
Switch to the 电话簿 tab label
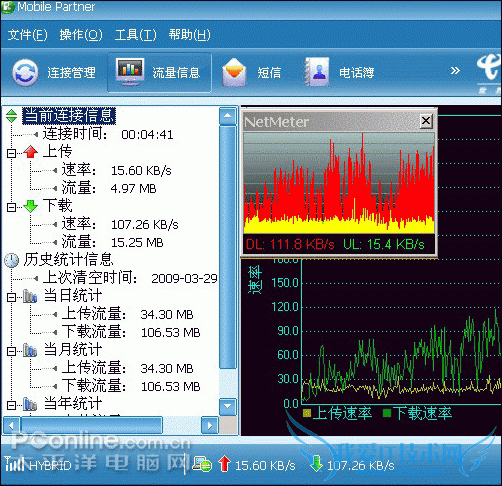pyautogui.click(x=356, y=73)
